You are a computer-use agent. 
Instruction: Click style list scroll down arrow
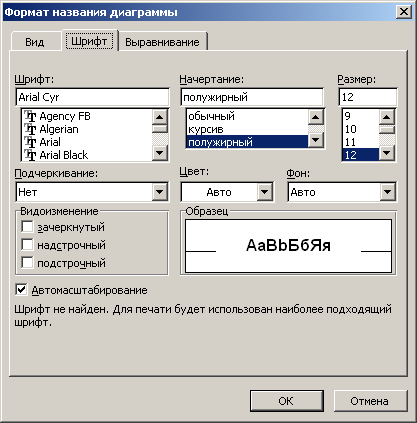pyautogui.click(x=316, y=140)
